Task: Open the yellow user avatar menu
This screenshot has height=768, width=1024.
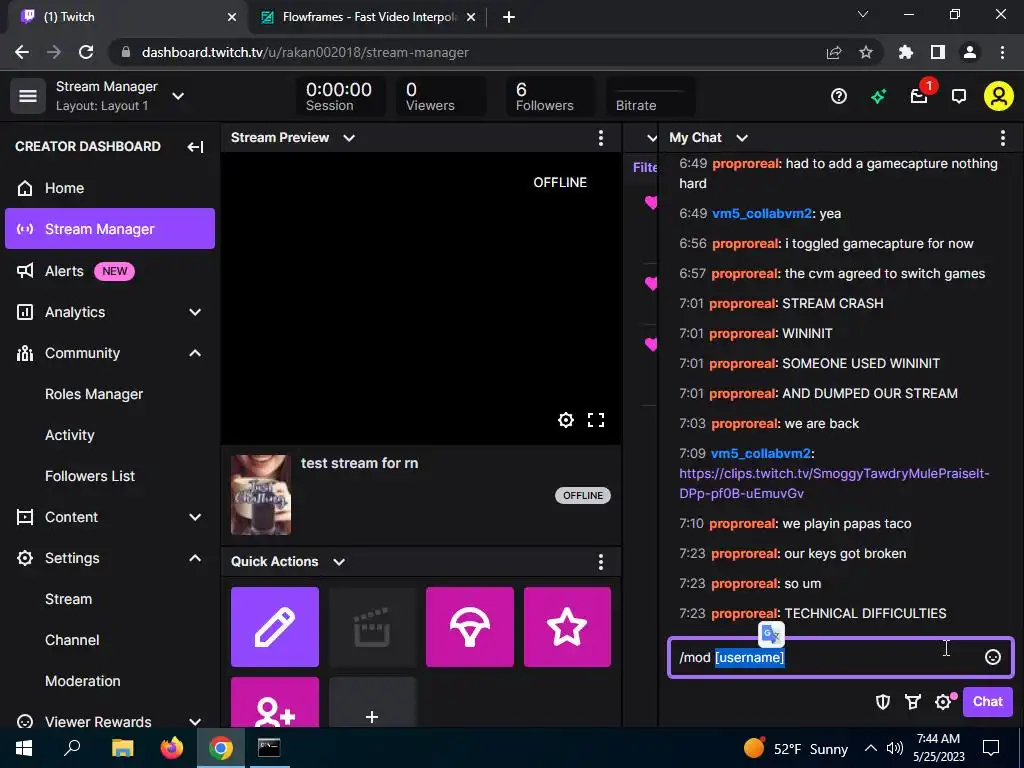Action: [x=999, y=96]
